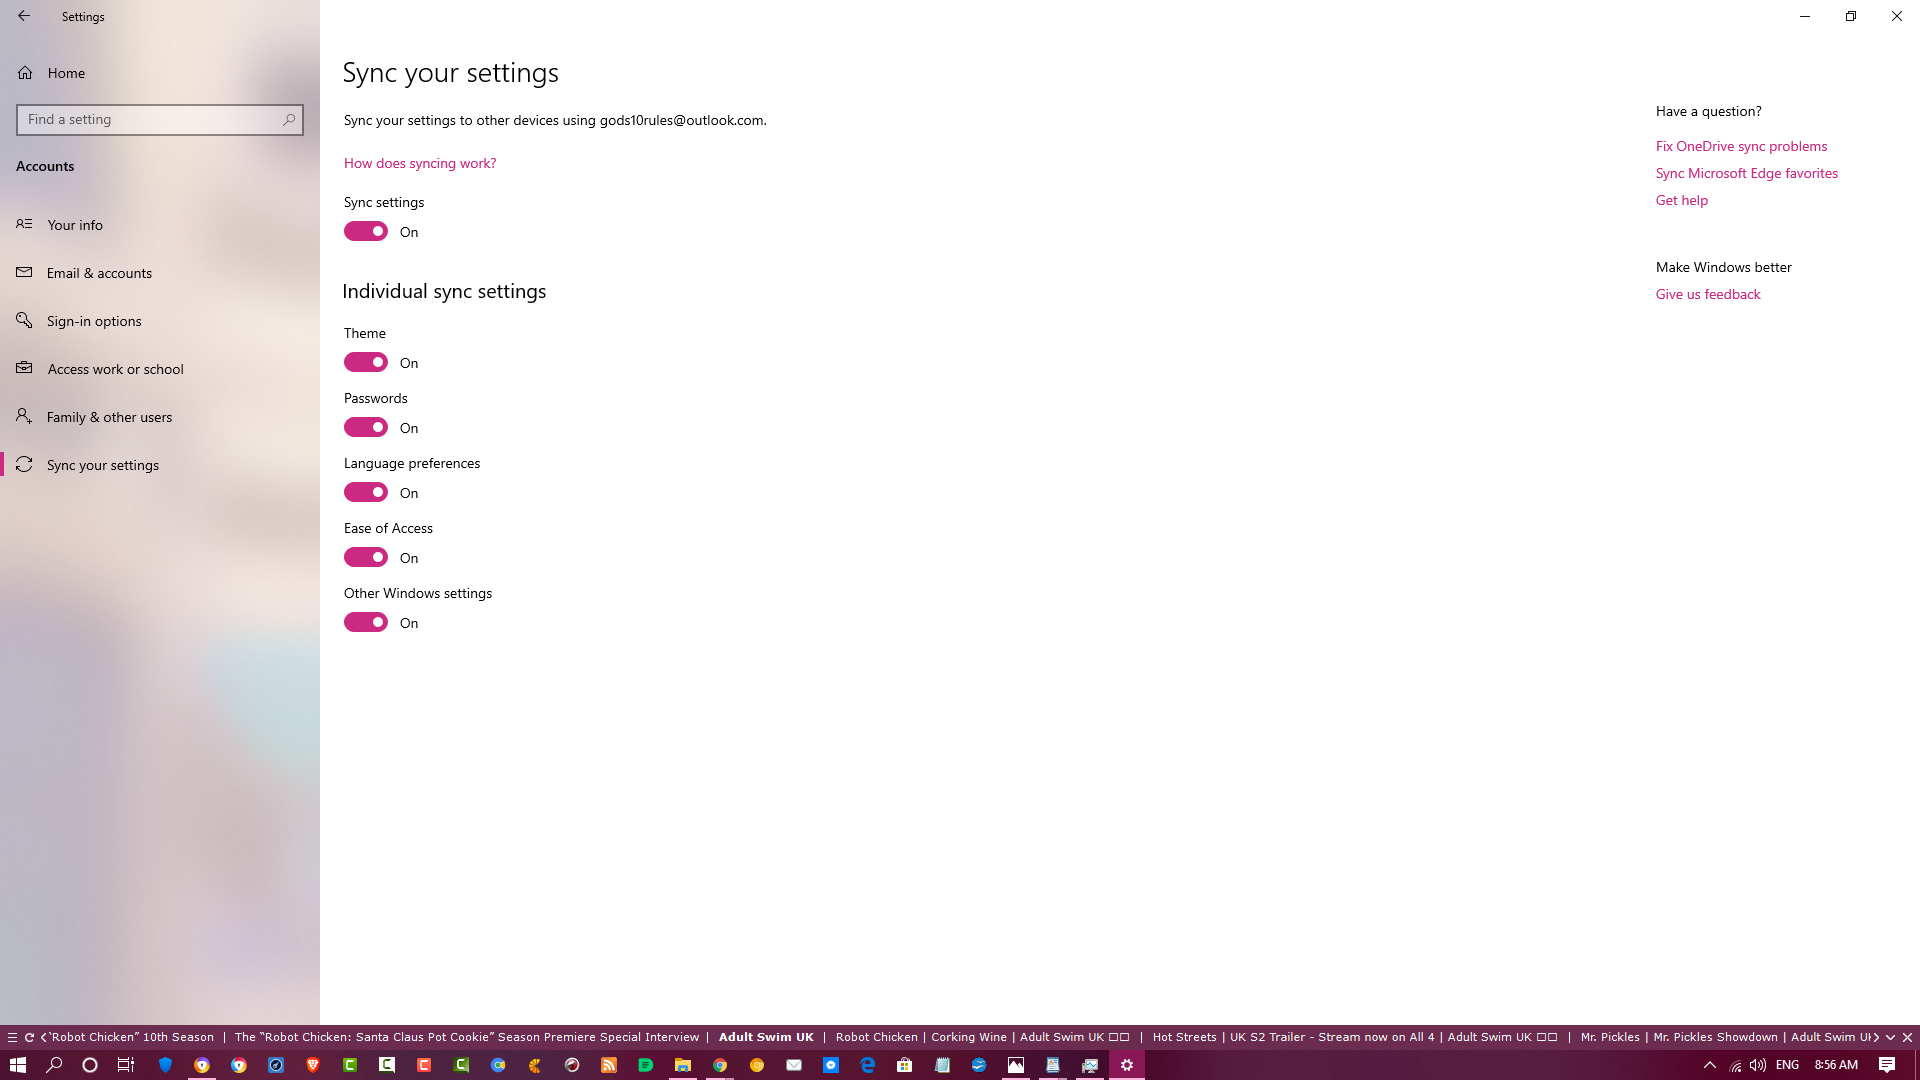Expand the news ticker down chevron
The width and height of the screenshot is (1920, 1080).
1891,1038
